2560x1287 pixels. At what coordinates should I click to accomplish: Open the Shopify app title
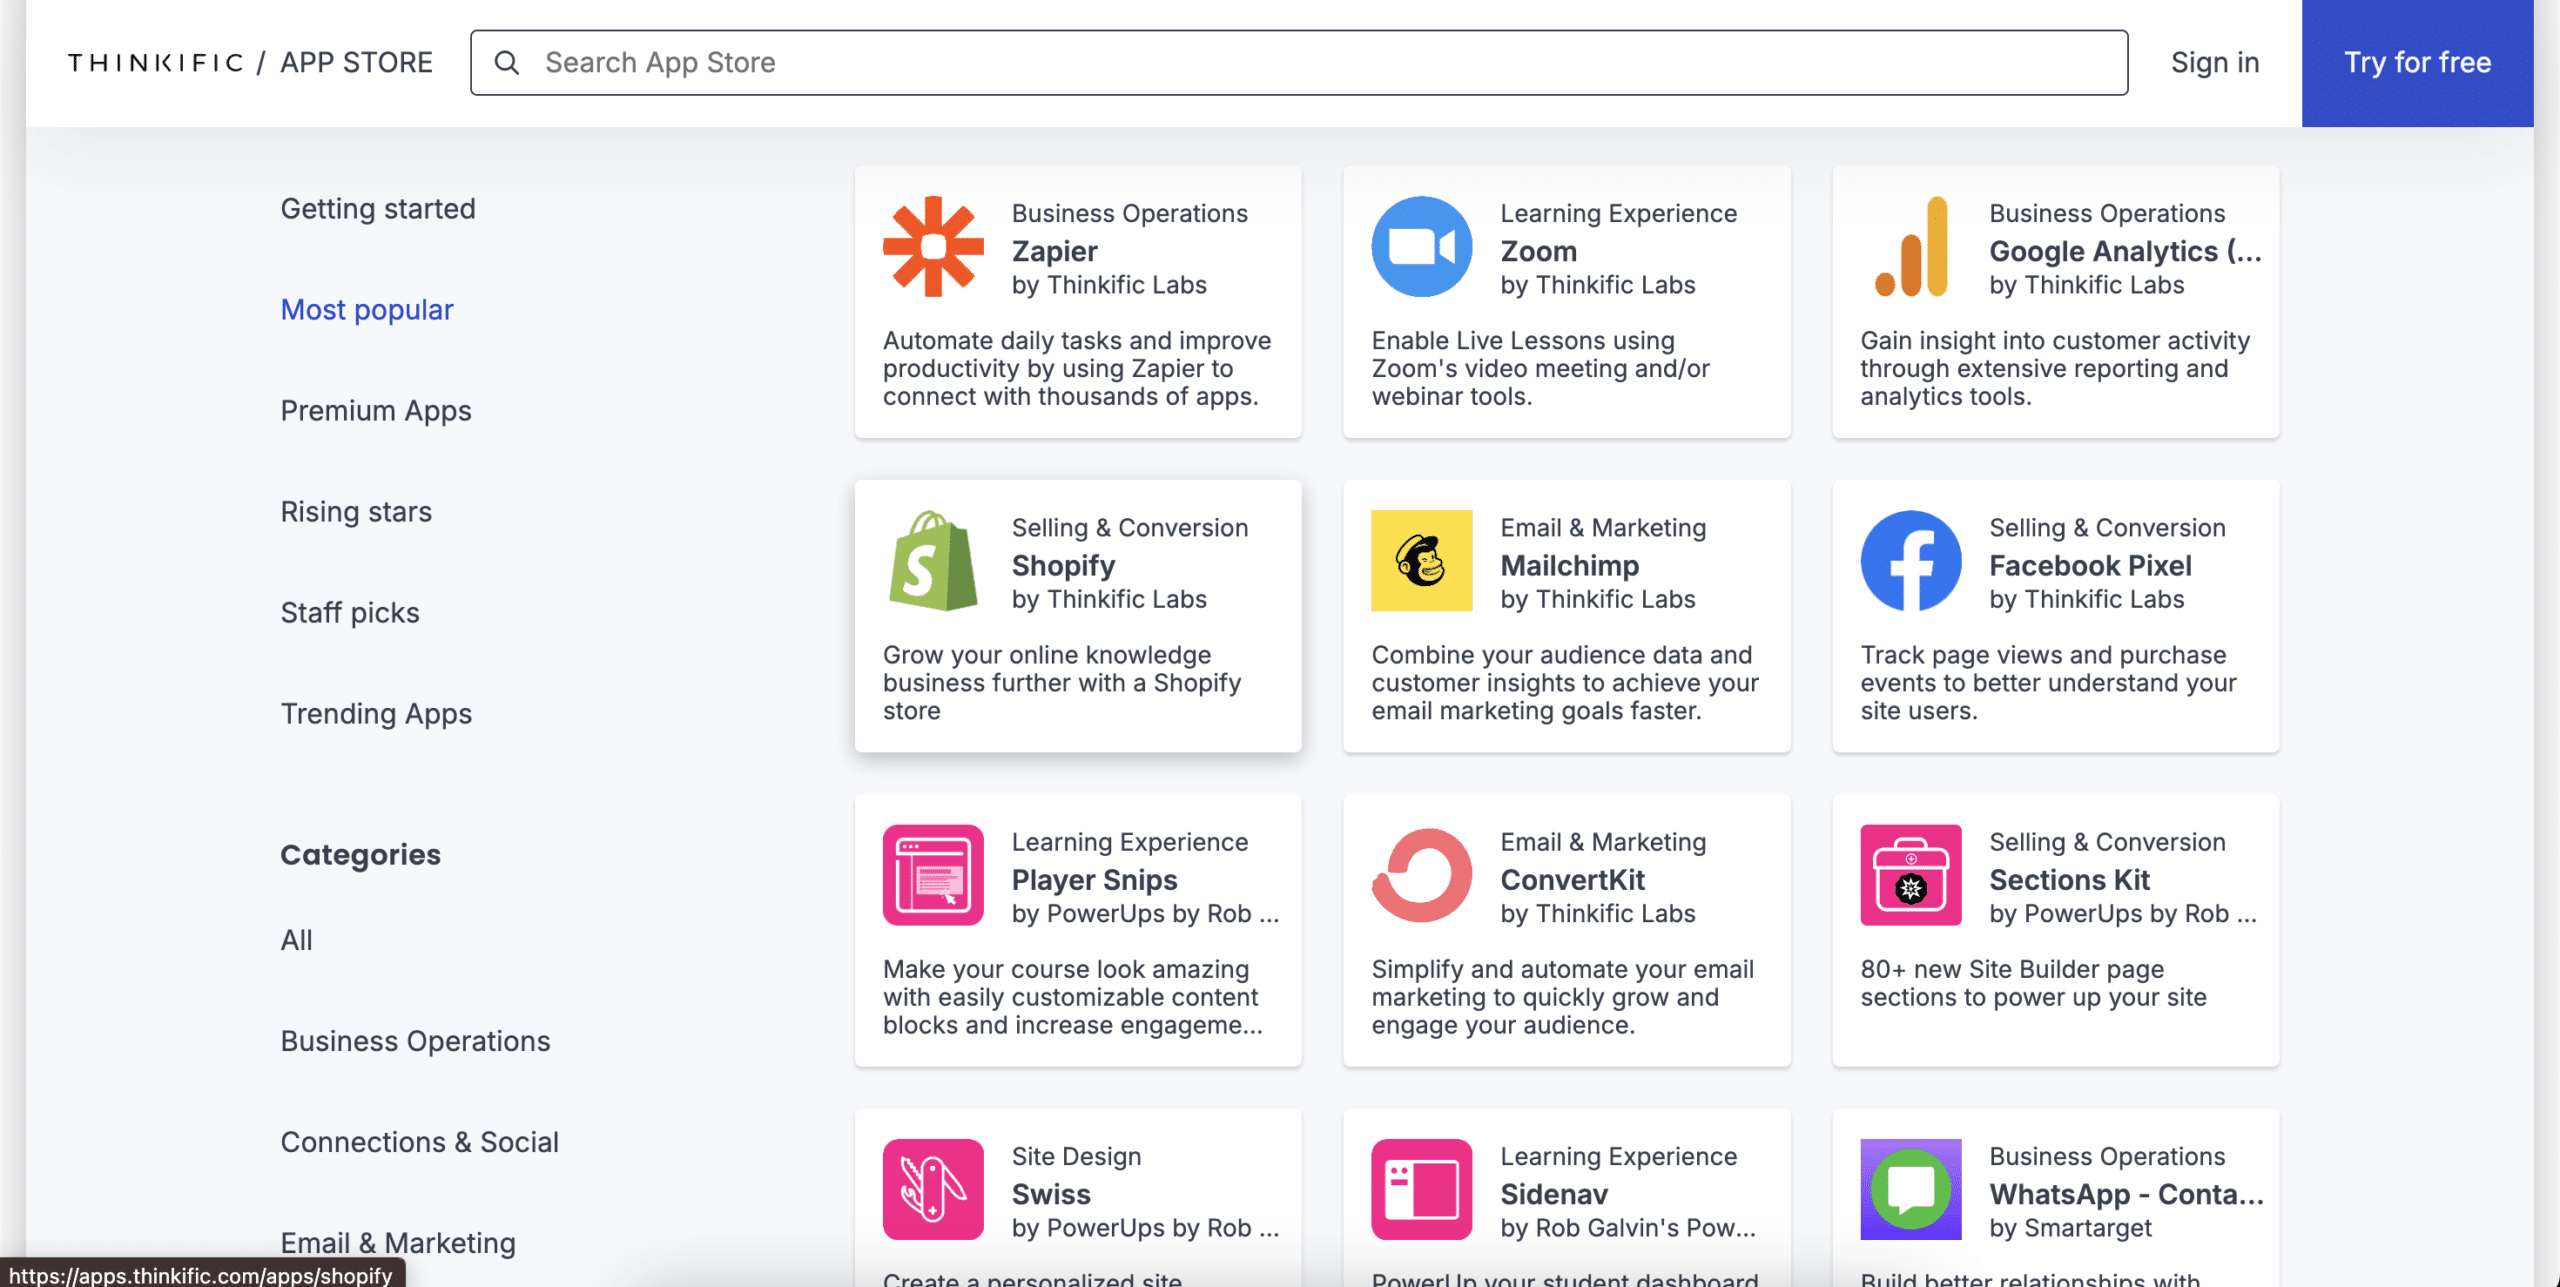pos(1063,565)
